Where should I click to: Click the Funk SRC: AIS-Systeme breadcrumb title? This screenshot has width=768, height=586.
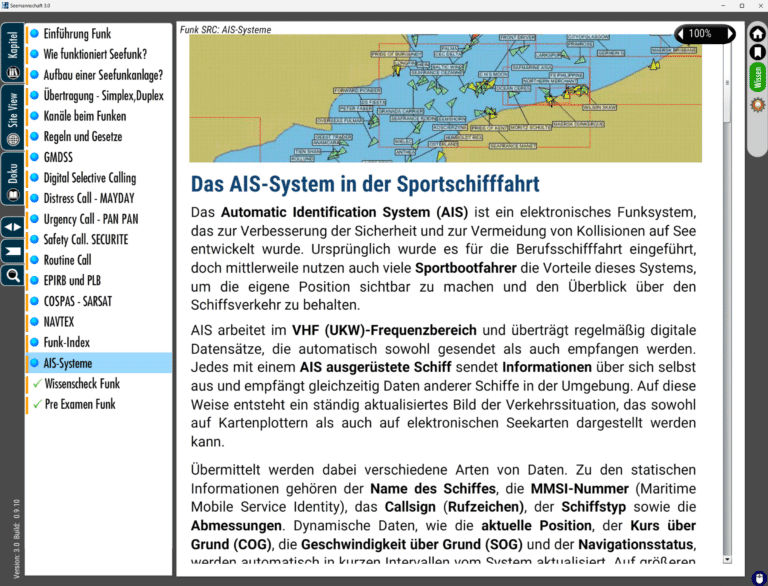(x=225, y=30)
